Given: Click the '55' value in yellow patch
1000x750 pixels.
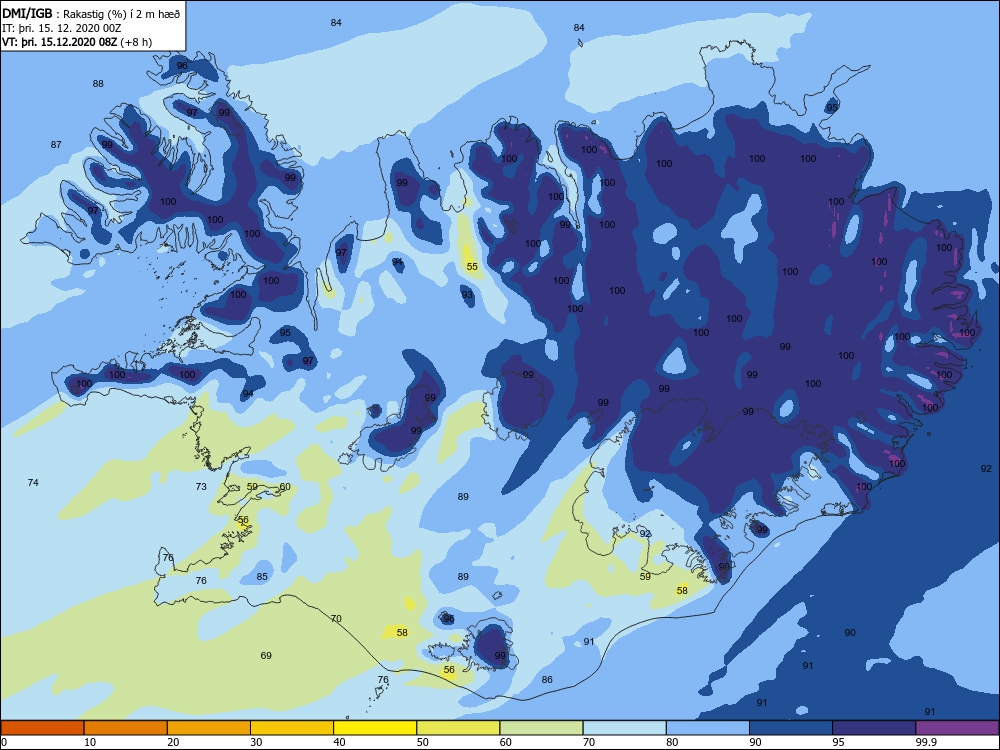Looking at the screenshot, I should pyautogui.click(x=472, y=267).
